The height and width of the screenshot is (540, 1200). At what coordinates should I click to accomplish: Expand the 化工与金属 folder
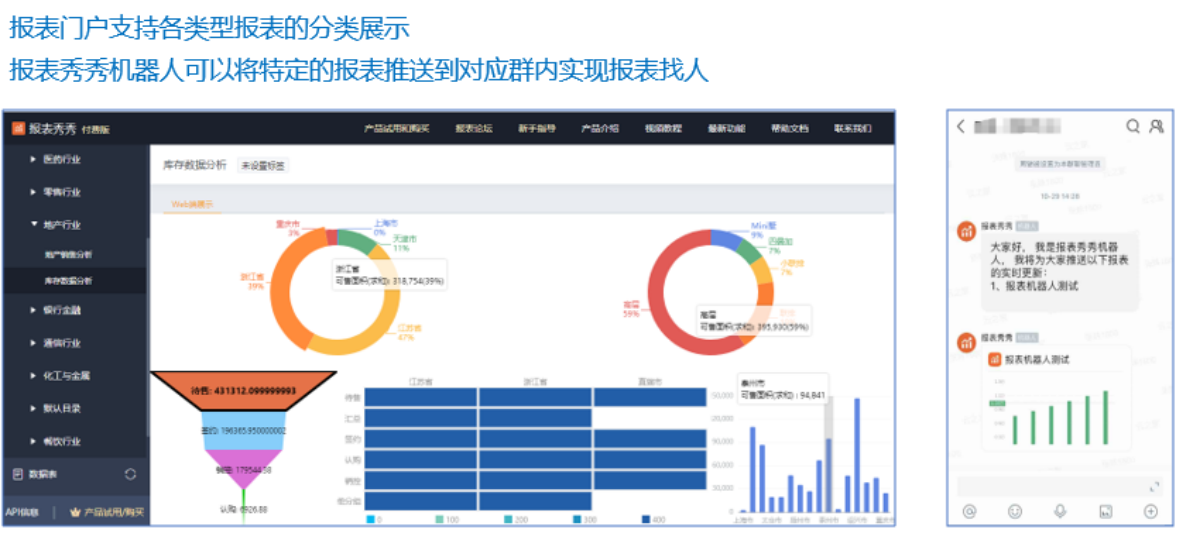click(34, 376)
